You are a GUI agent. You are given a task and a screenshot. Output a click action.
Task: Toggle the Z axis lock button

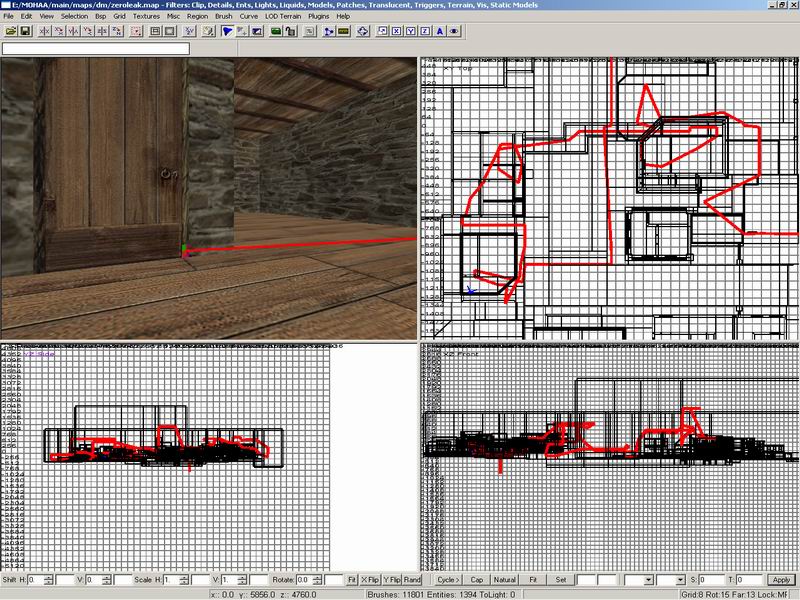(x=425, y=32)
